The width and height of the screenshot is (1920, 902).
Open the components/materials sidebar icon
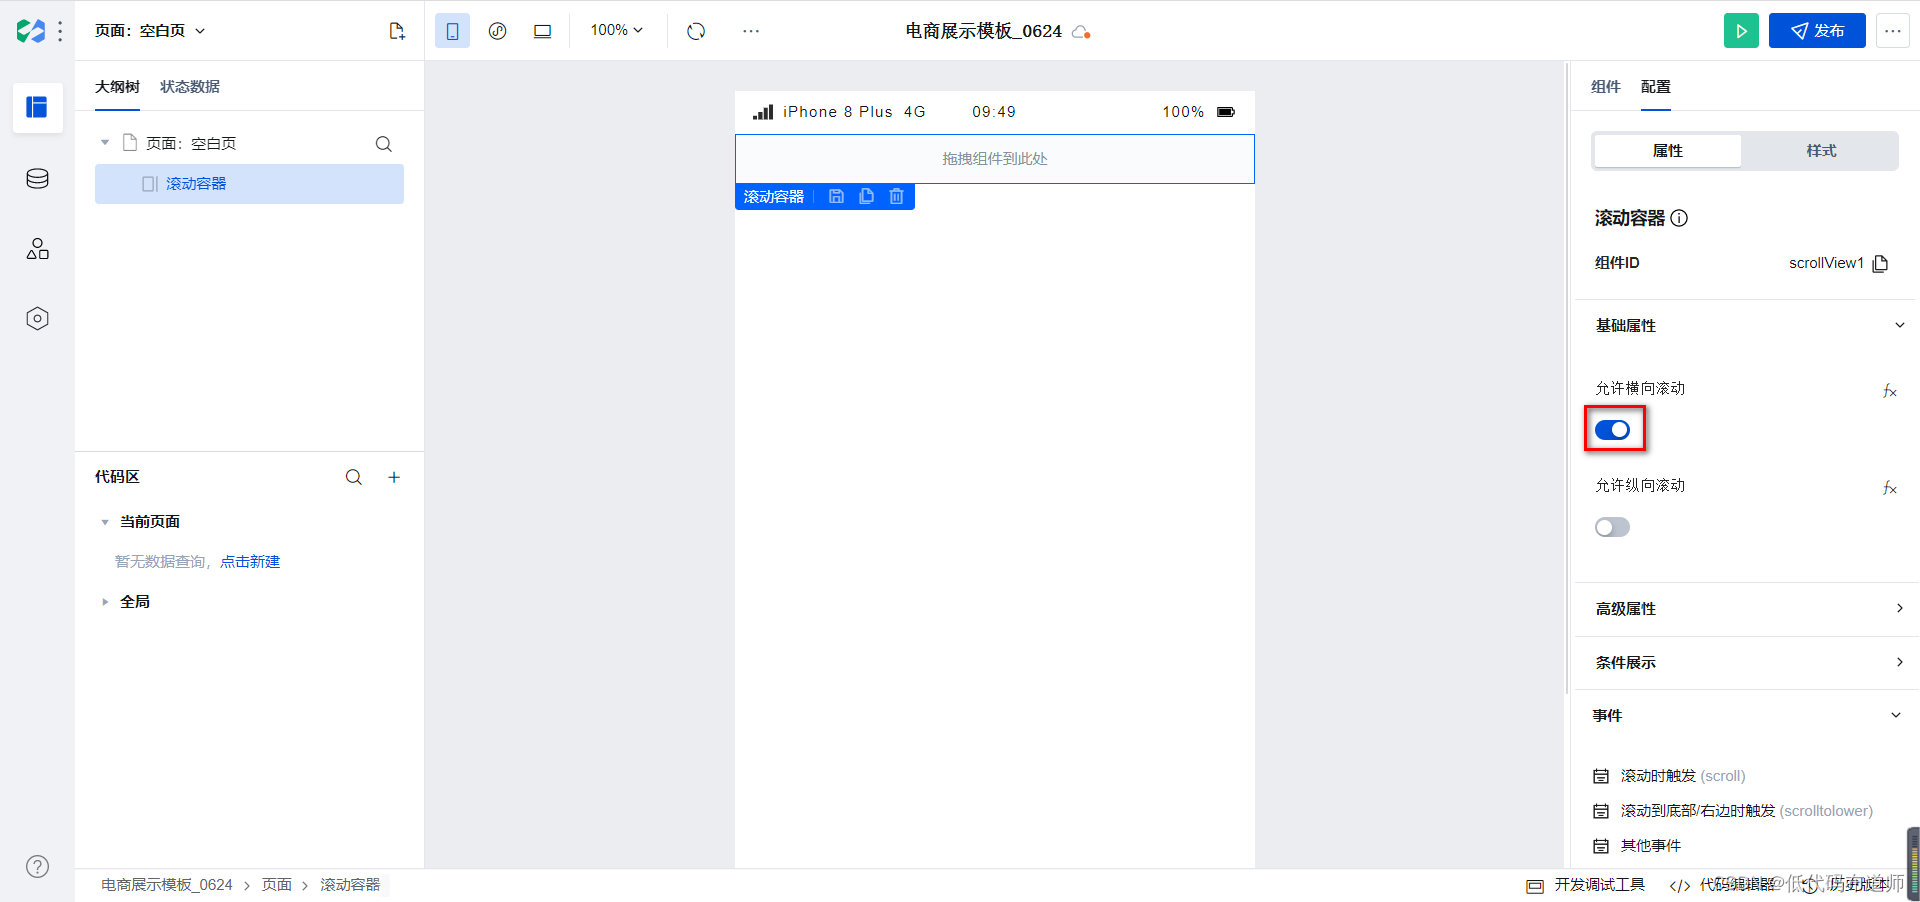tap(38, 249)
